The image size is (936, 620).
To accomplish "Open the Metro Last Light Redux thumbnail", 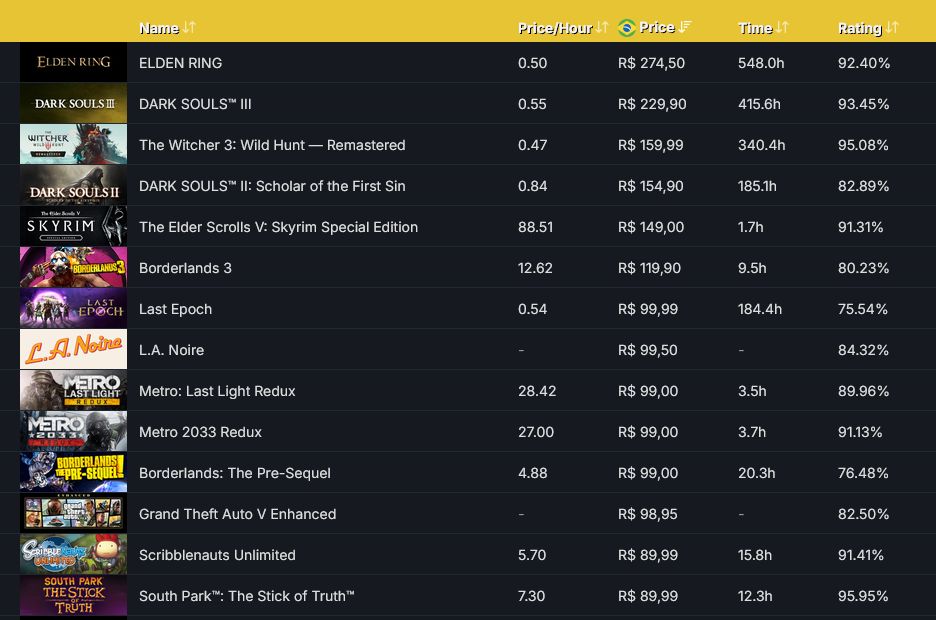I will 73,390.
